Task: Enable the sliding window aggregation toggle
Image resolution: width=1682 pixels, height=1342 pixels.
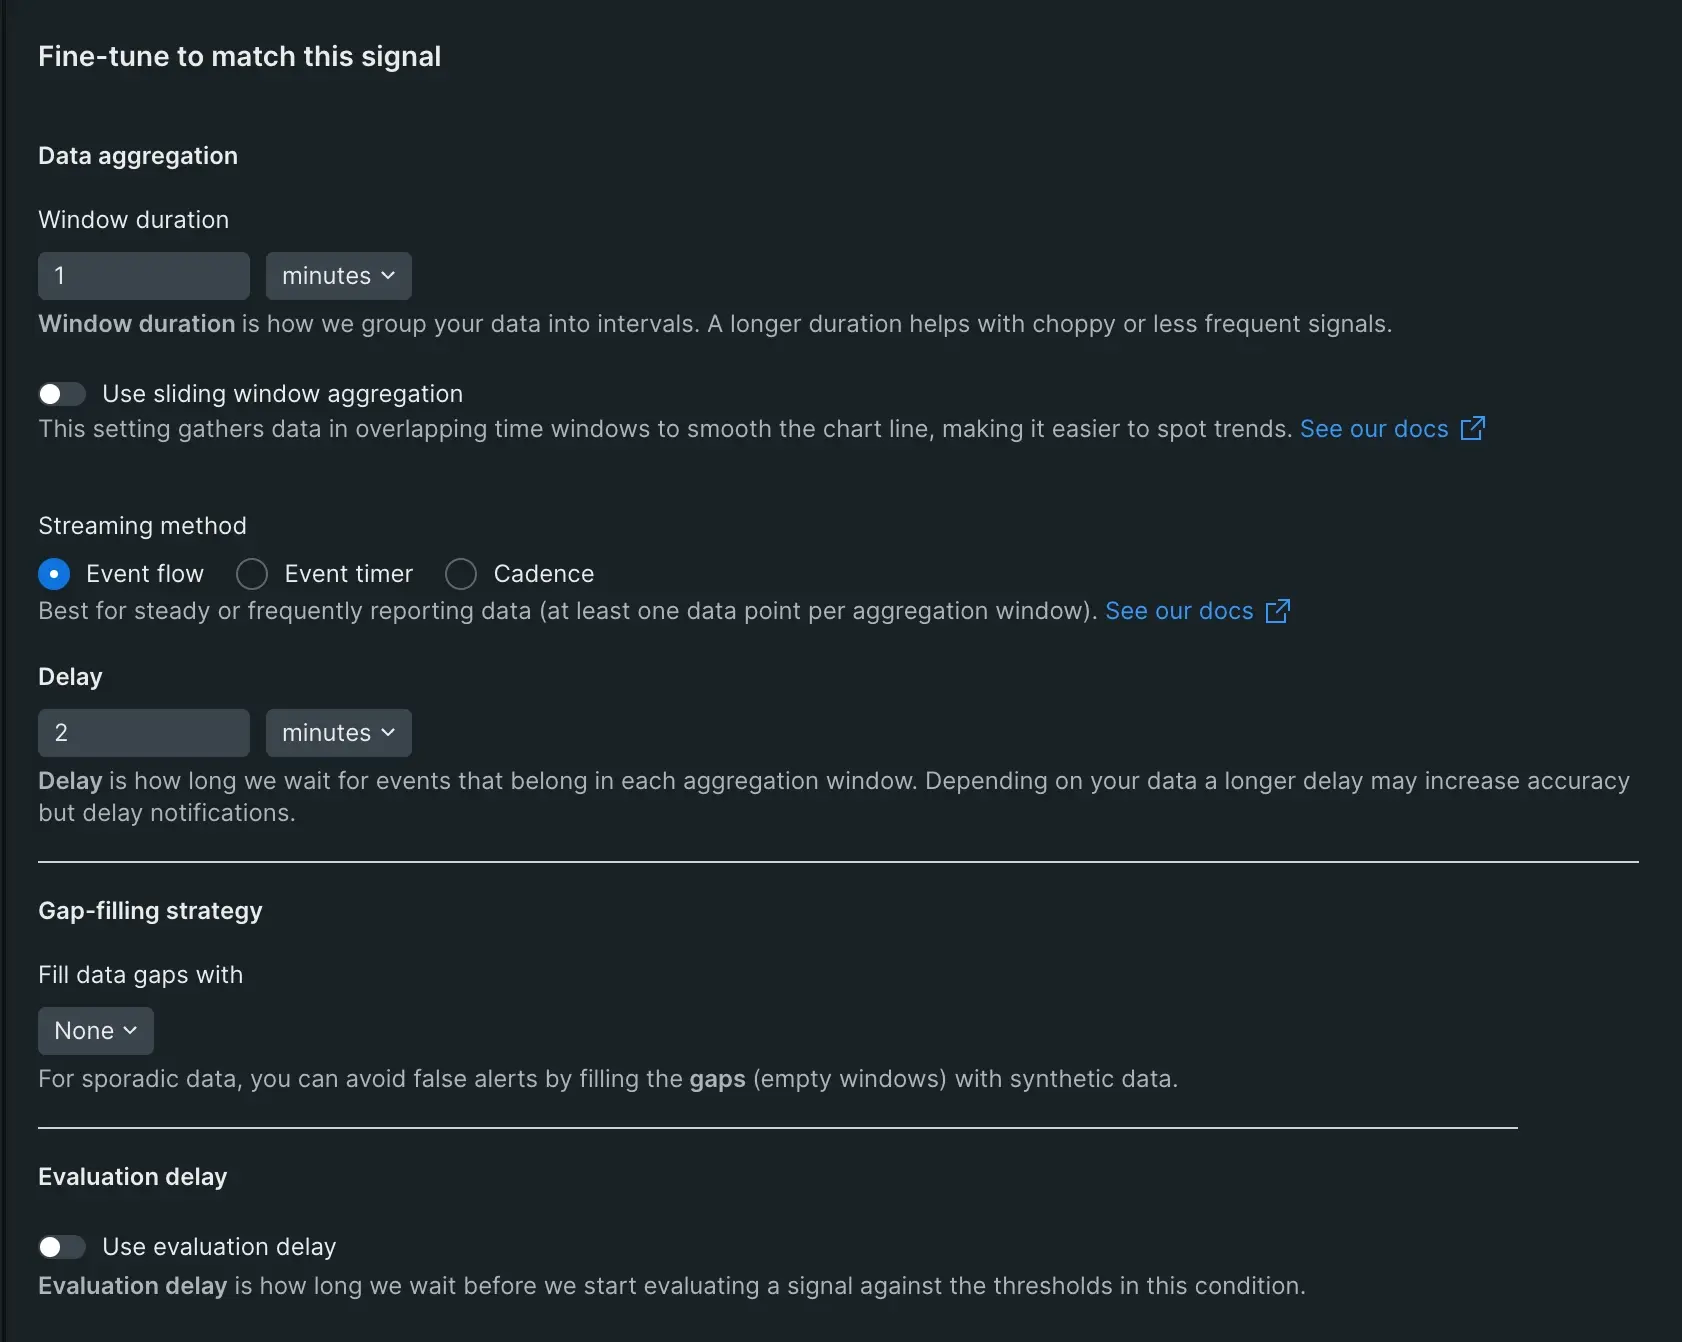Action: [61, 394]
